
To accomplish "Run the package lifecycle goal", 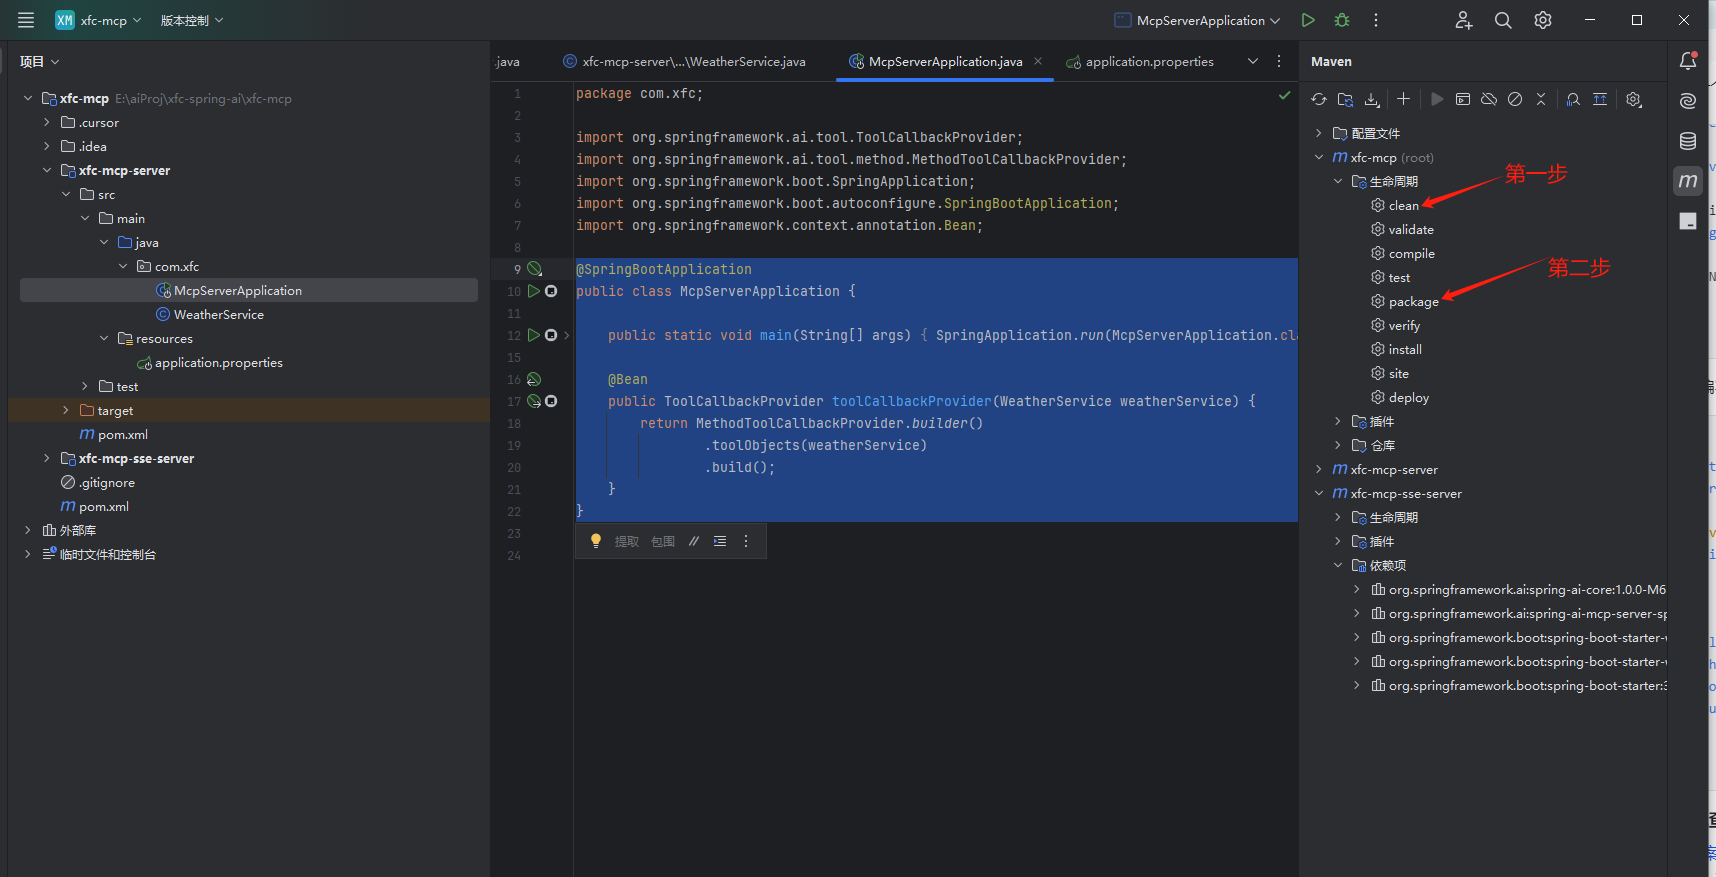I will tap(1413, 302).
